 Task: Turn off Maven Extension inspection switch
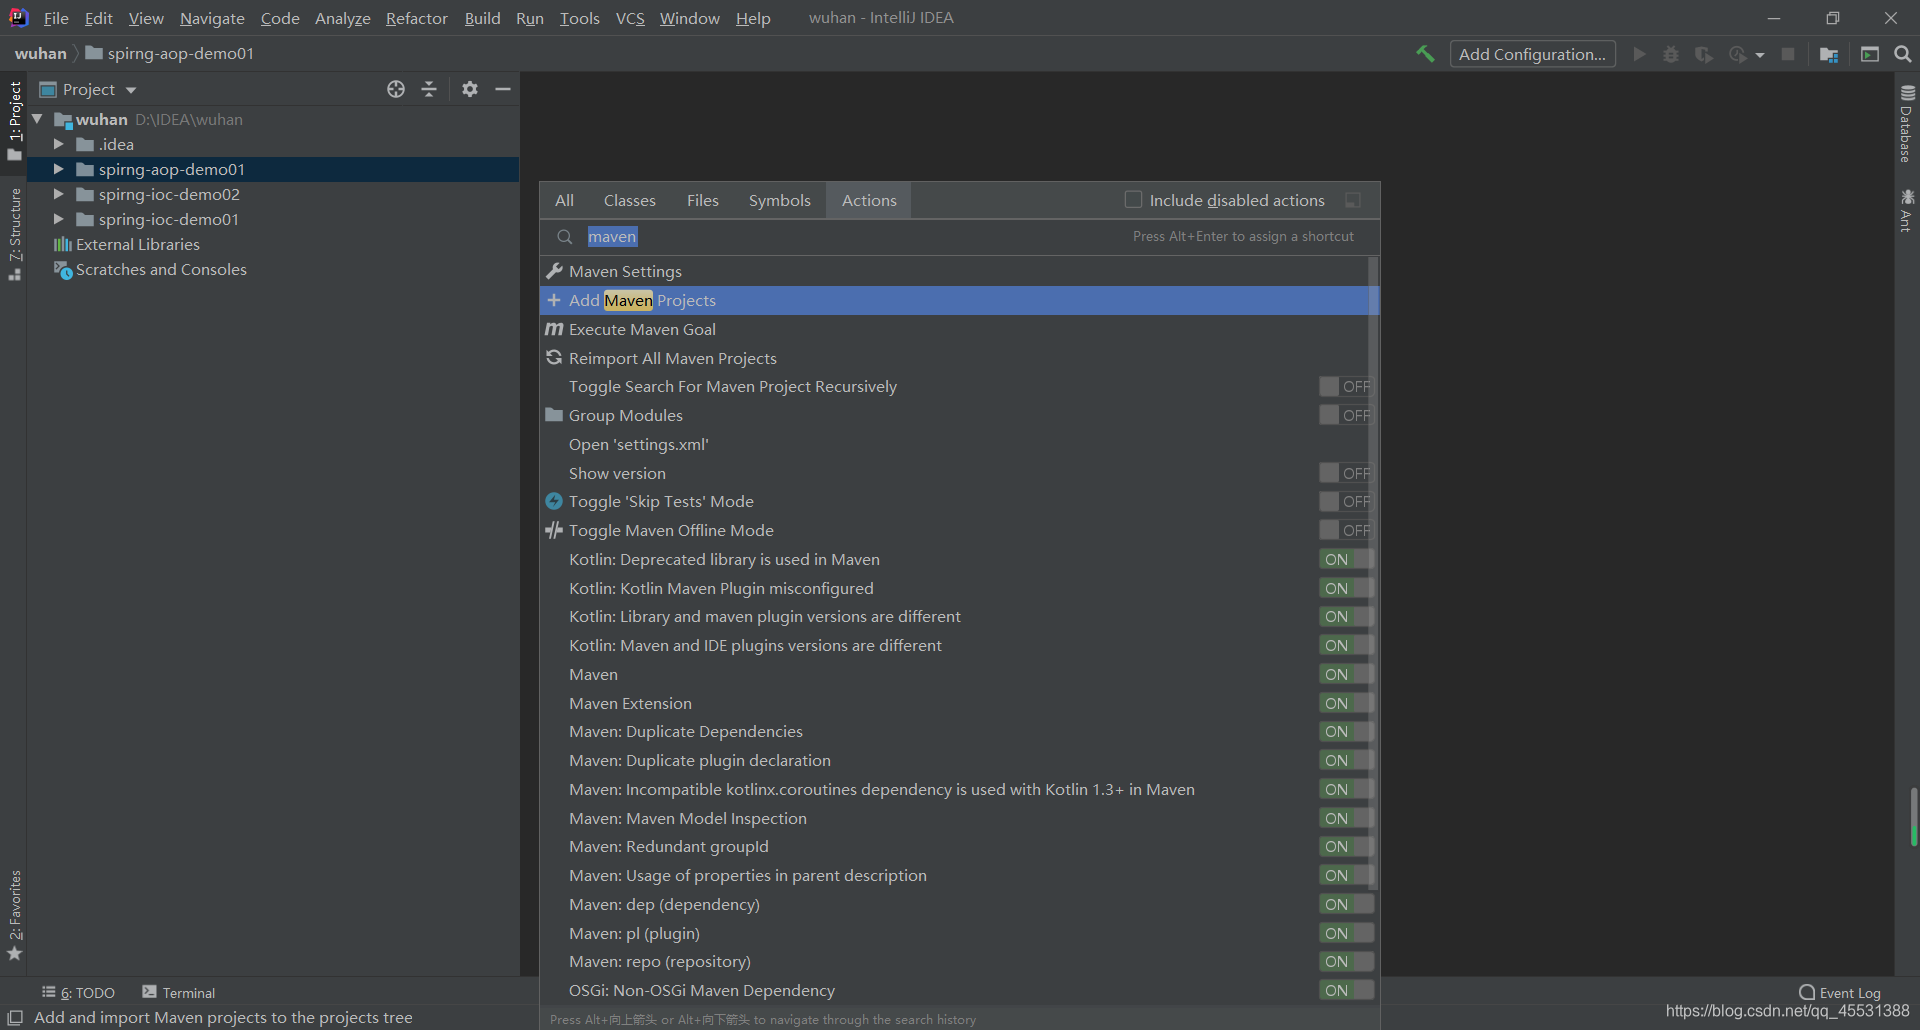click(x=1345, y=703)
